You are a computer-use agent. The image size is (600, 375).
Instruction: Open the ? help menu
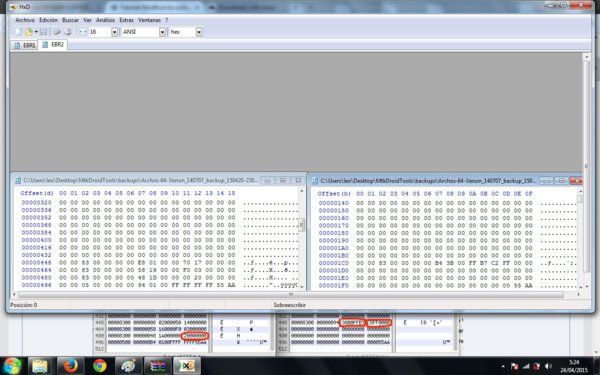tap(166, 20)
